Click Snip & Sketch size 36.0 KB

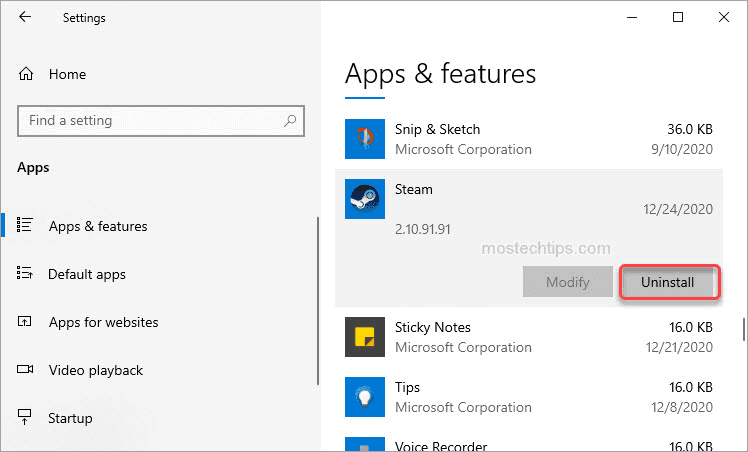pyautogui.click(x=690, y=129)
